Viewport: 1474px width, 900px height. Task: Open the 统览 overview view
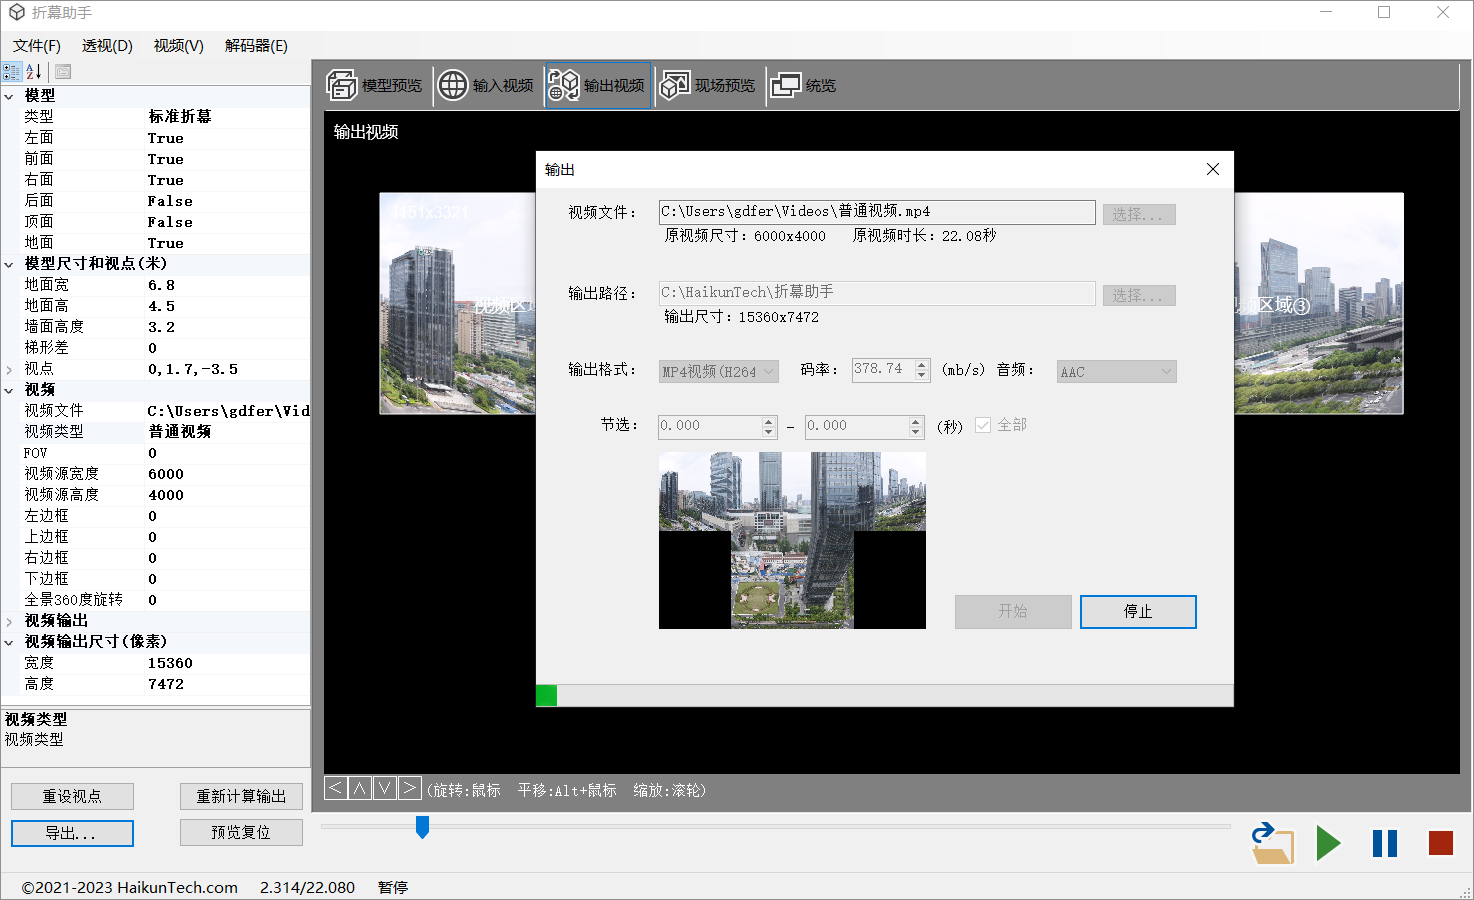click(802, 86)
